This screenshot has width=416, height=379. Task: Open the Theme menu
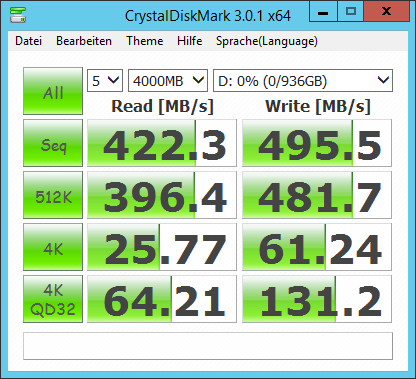tap(145, 41)
